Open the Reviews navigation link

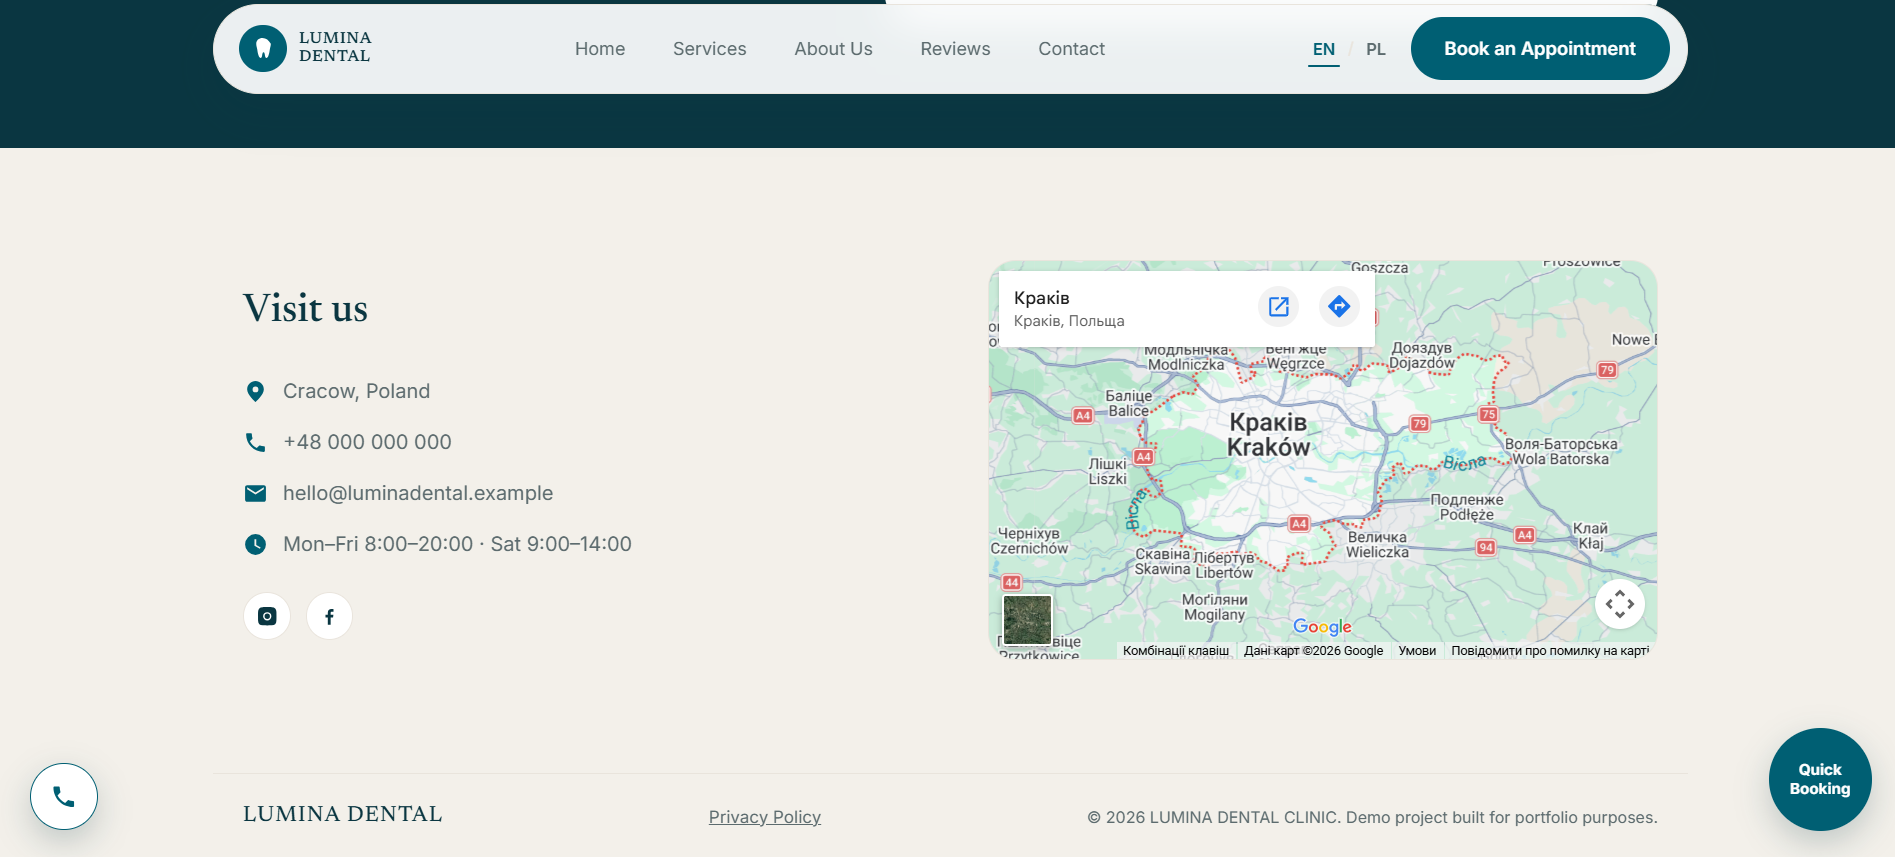tap(956, 49)
